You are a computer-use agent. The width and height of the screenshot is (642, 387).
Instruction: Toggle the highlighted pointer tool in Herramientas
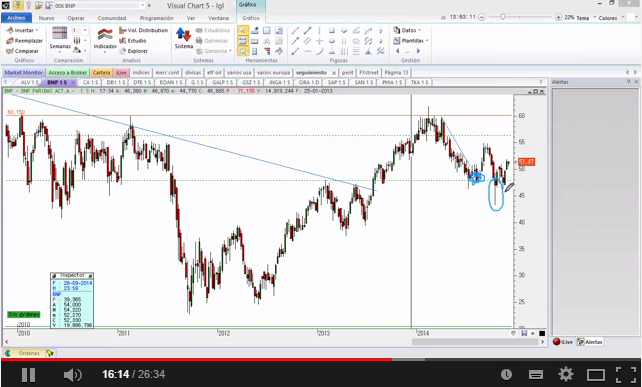point(243,30)
